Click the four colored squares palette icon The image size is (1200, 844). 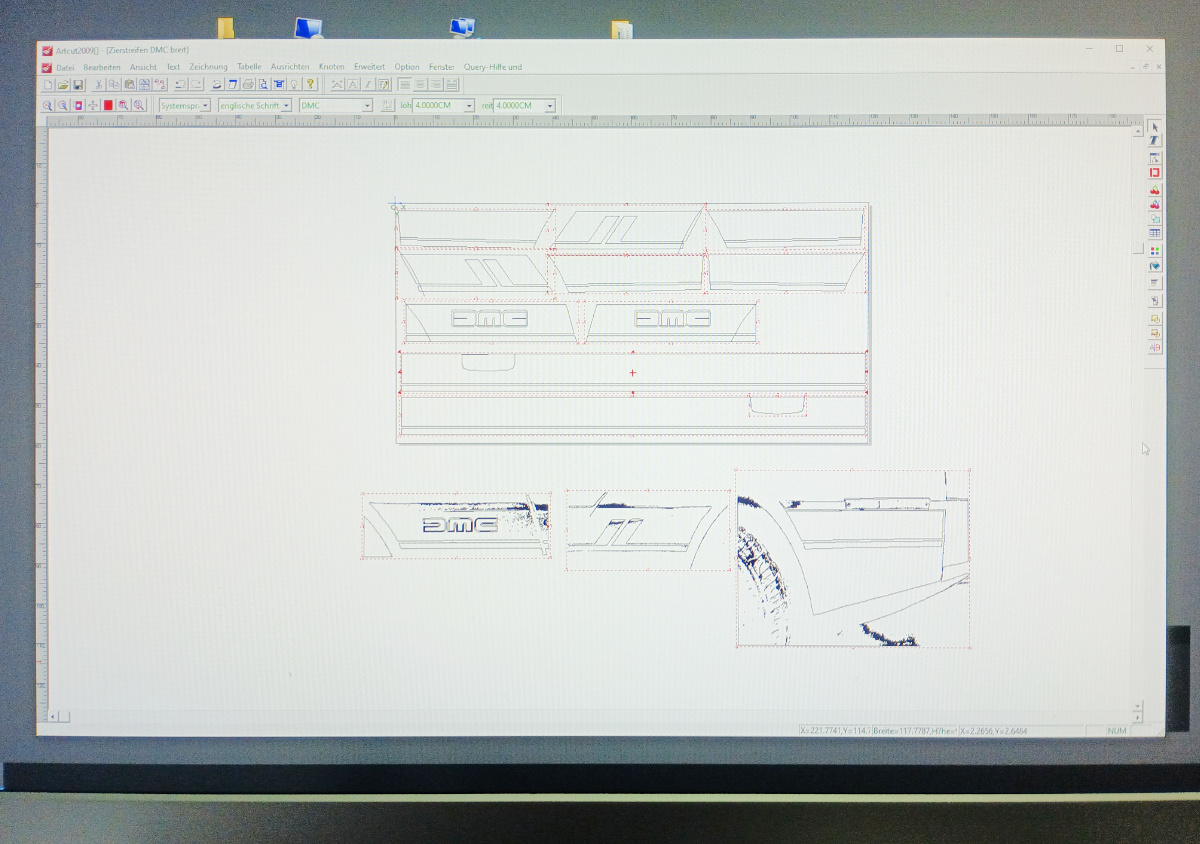coord(1155,251)
